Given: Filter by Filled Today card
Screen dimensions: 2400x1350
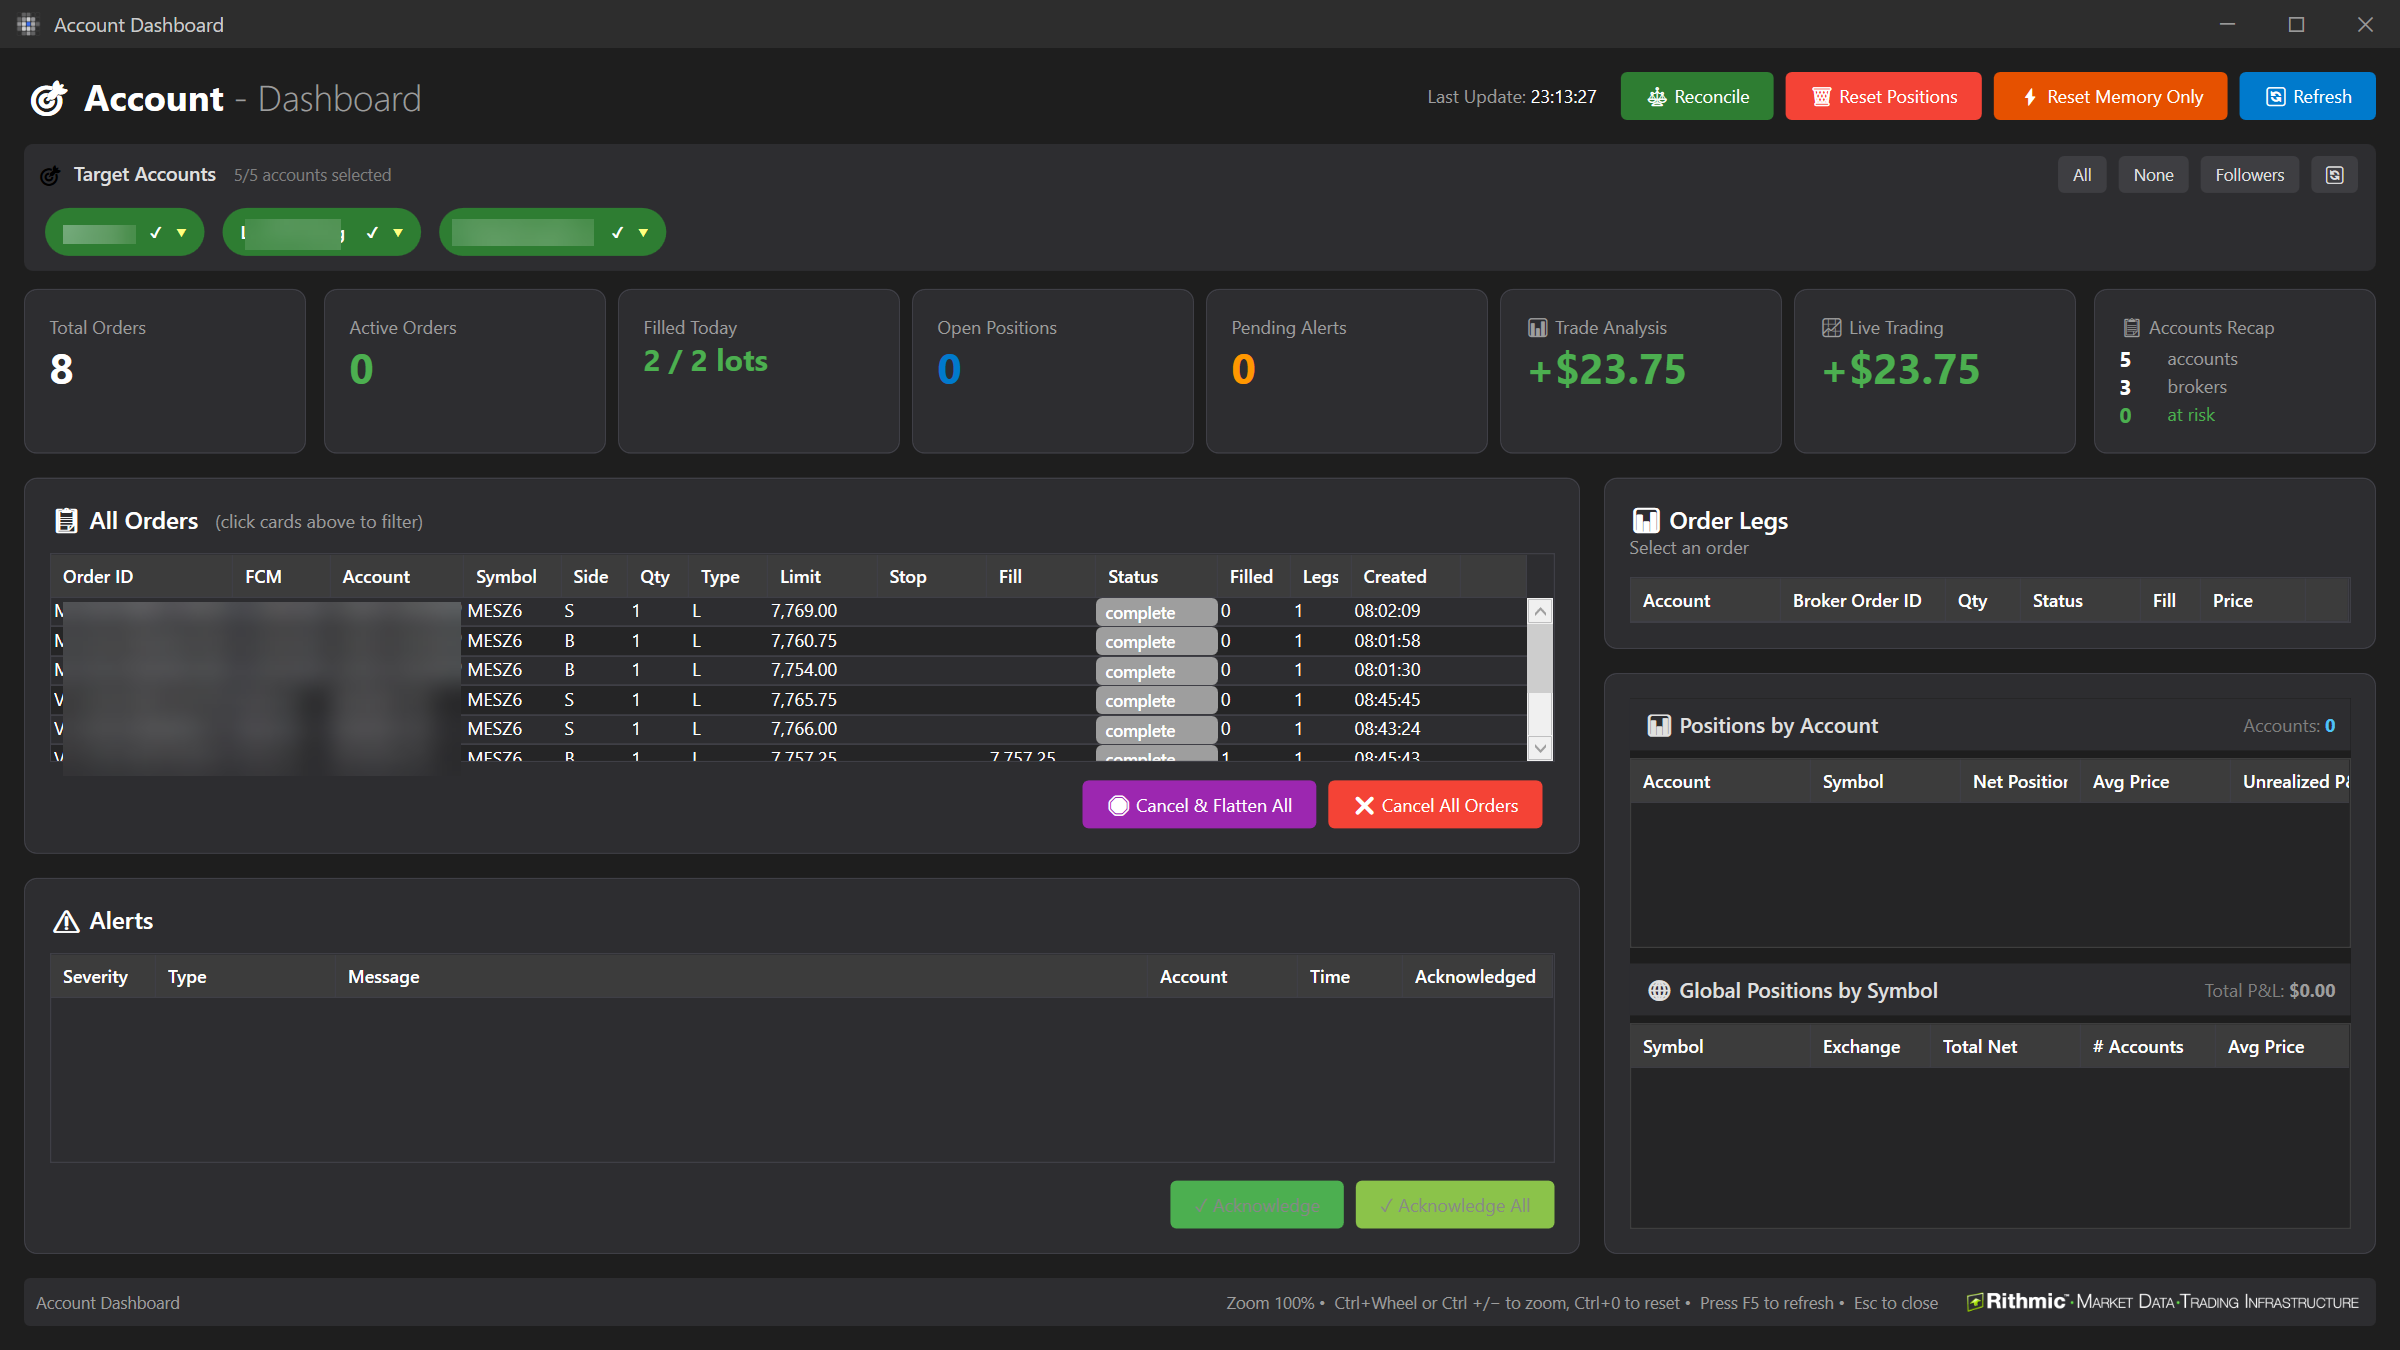Looking at the screenshot, I should pos(759,371).
